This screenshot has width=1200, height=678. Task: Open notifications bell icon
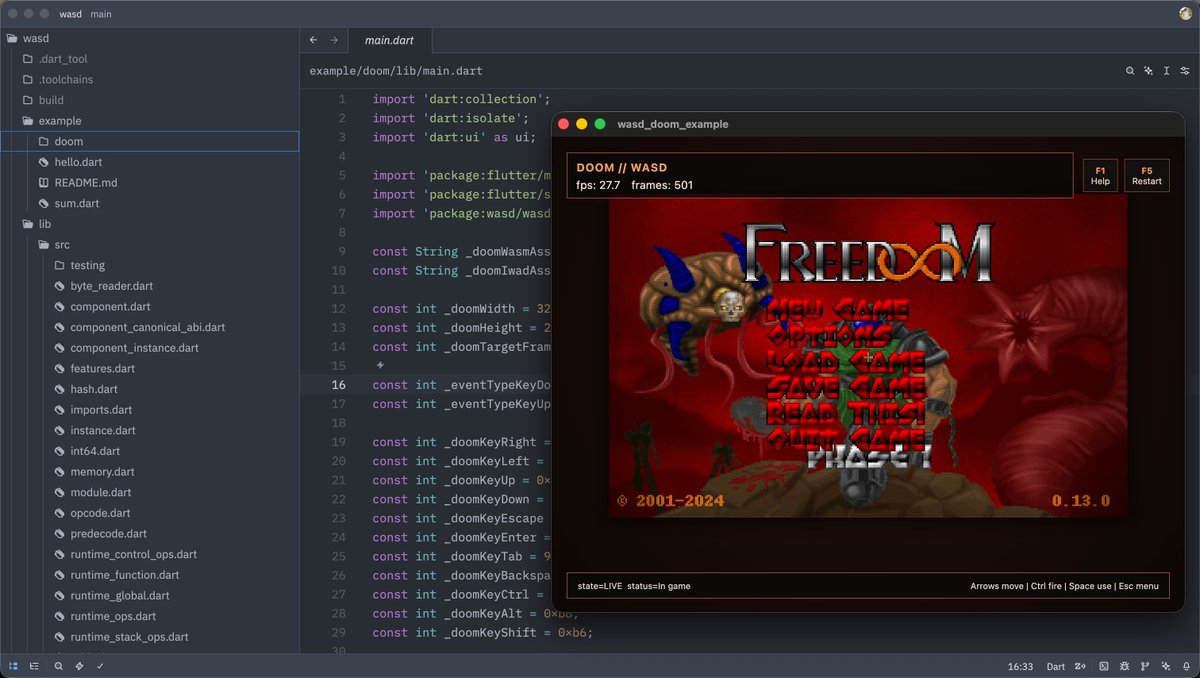(1187, 666)
